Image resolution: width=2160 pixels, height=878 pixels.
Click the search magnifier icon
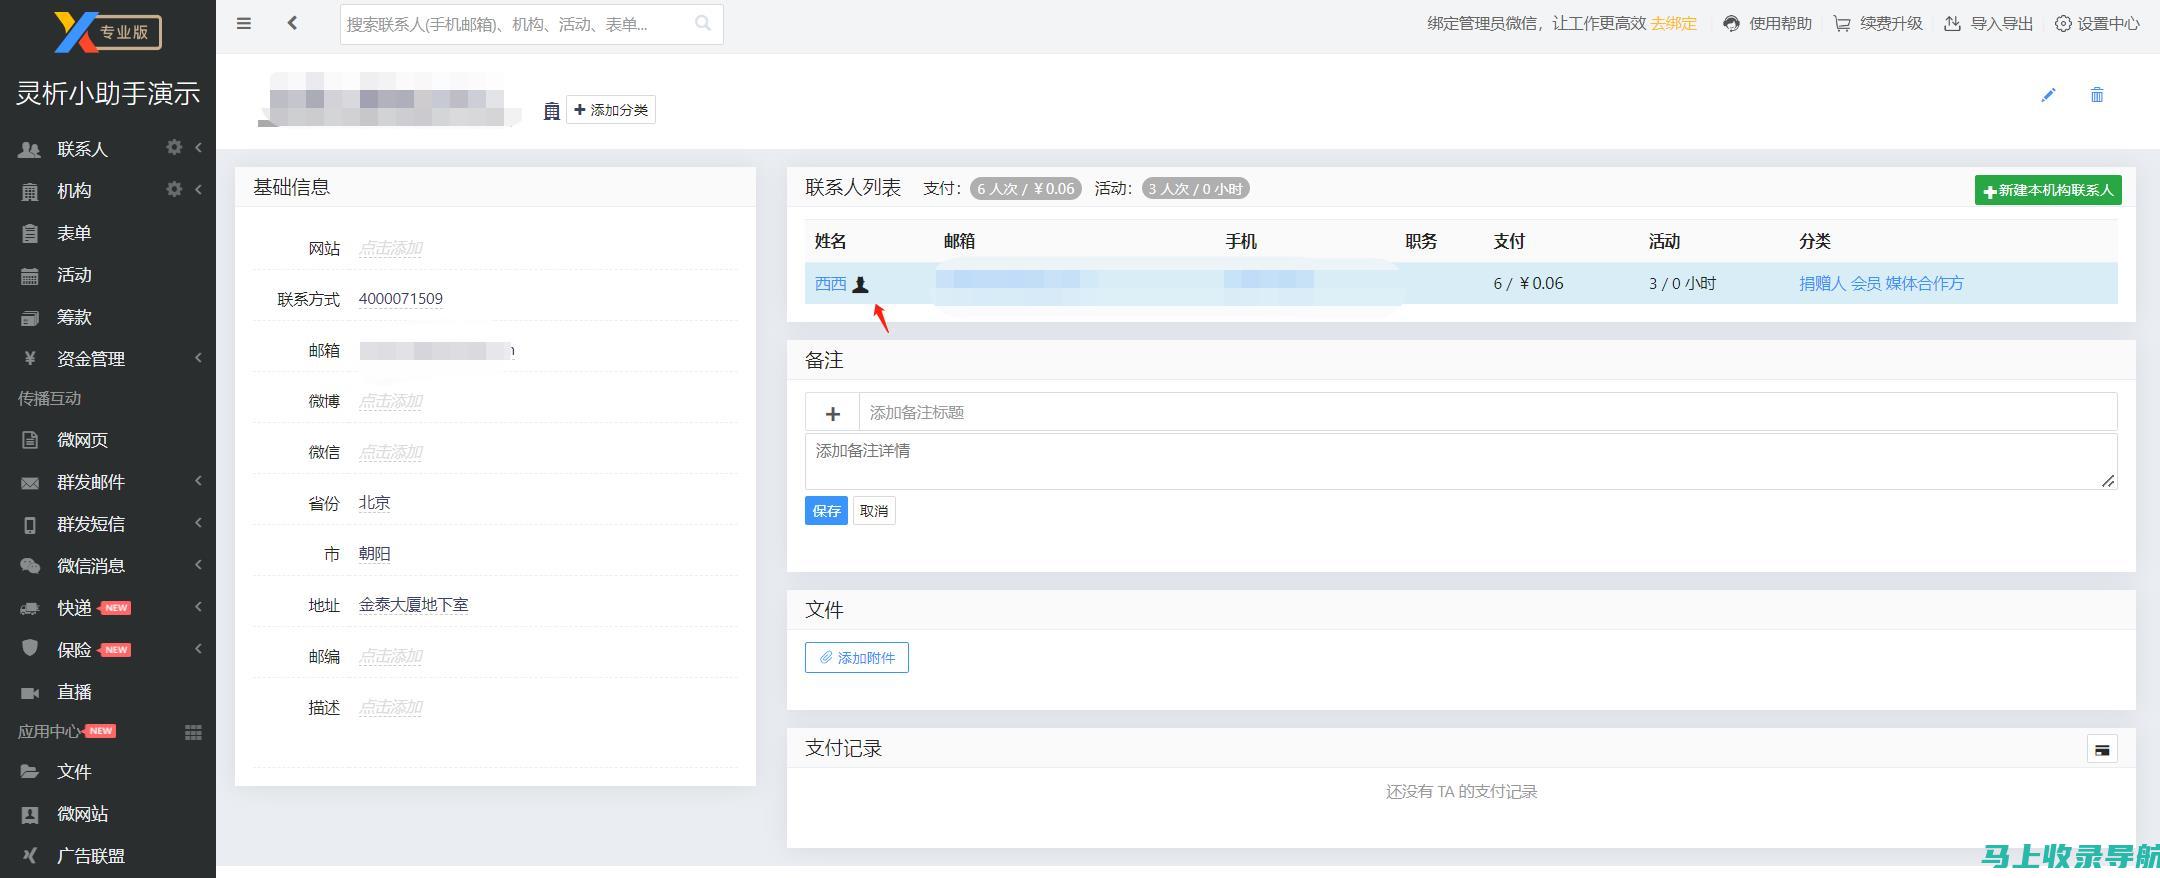pyautogui.click(x=703, y=23)
